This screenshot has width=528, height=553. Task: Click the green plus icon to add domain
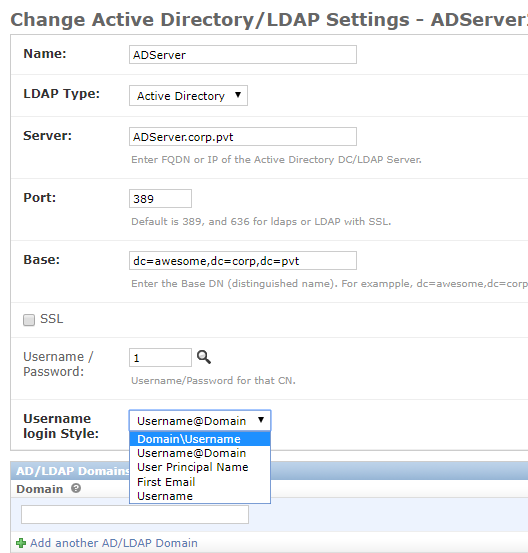[x=21, y=543]
